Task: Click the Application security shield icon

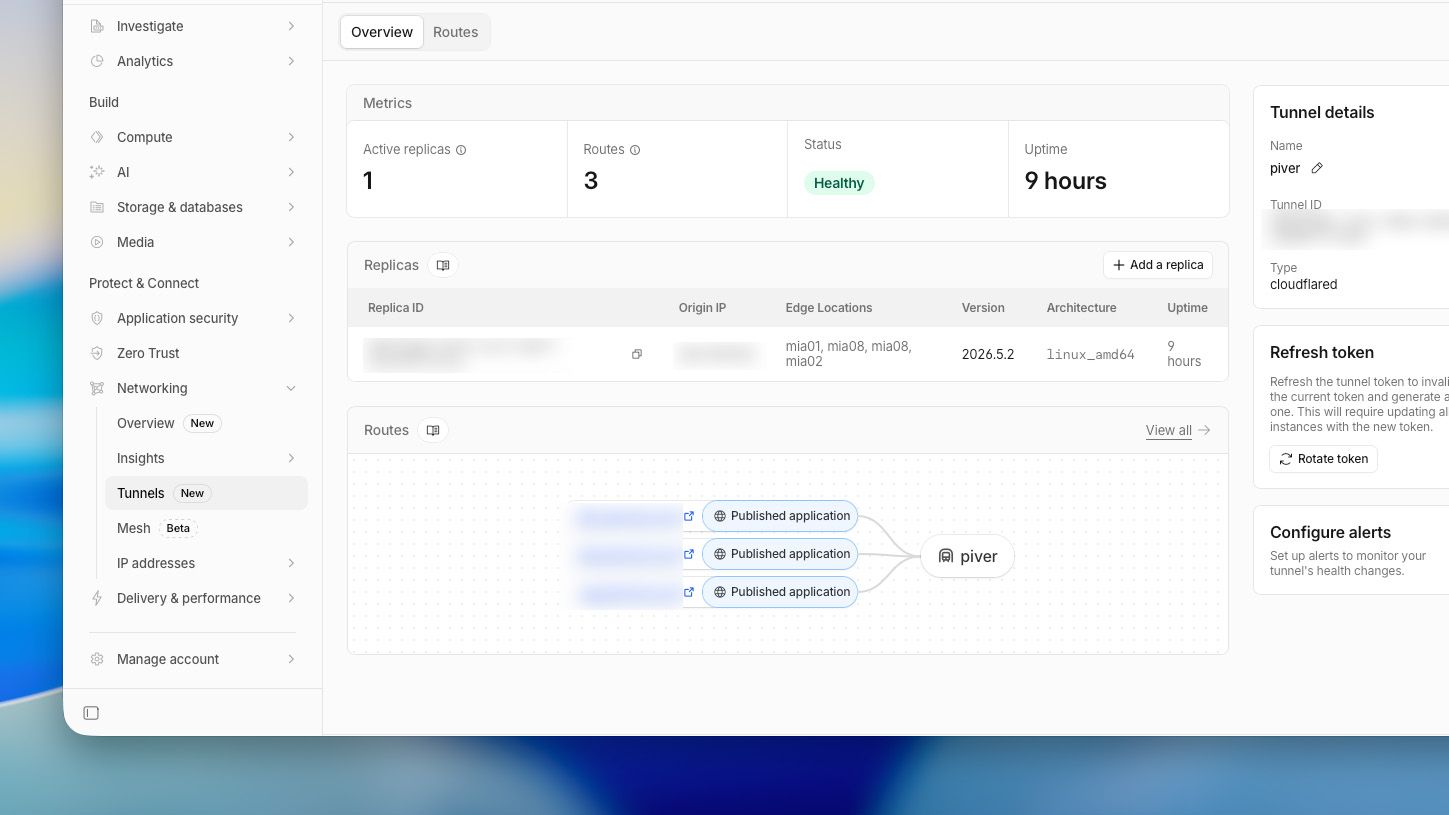Action: click(97, 318)
